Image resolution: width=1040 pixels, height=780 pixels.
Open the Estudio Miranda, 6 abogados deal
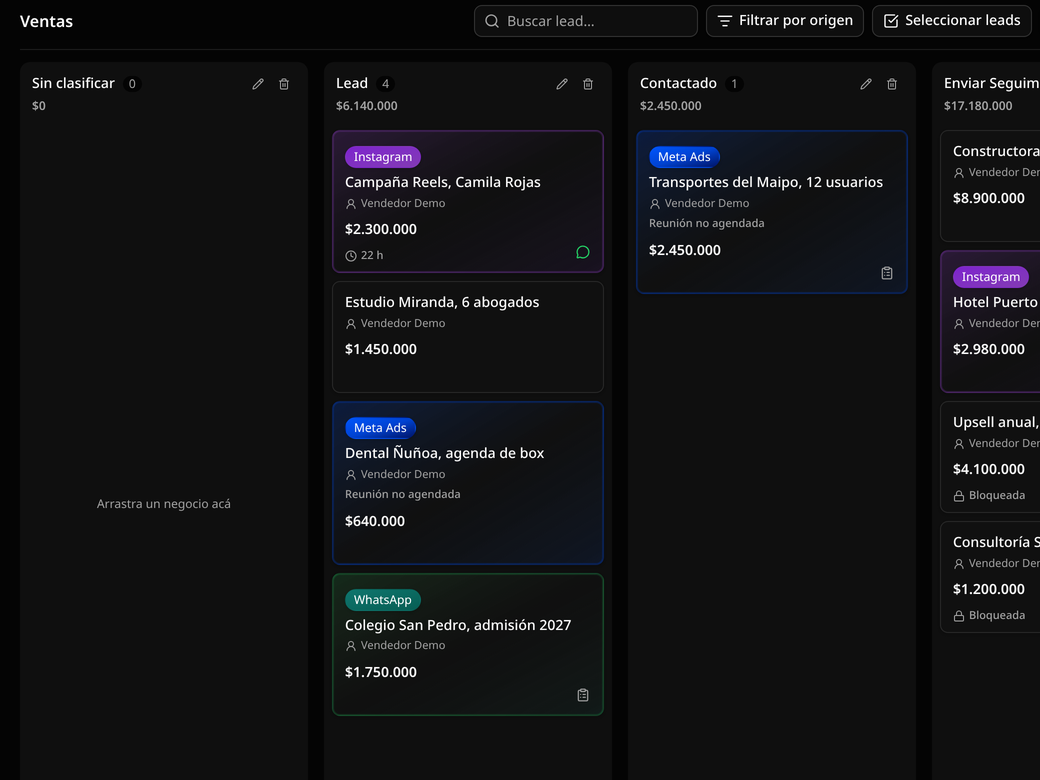click(x=468, y=337)
